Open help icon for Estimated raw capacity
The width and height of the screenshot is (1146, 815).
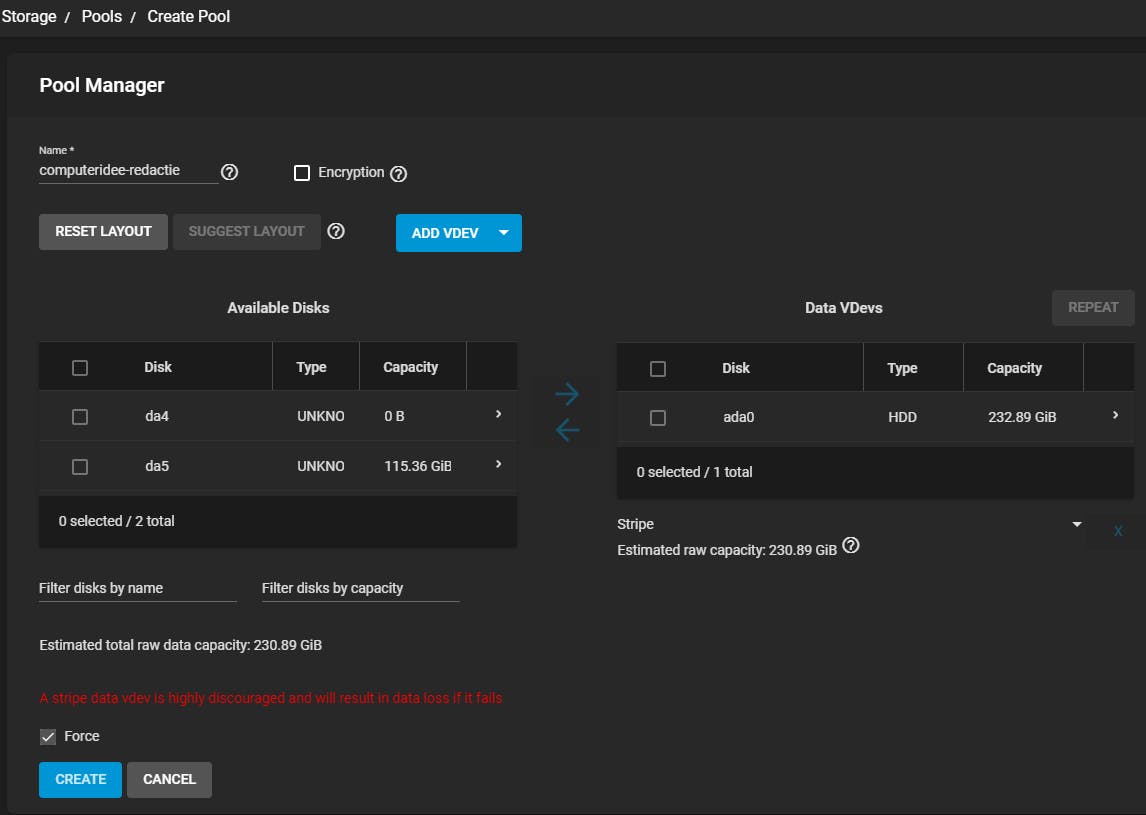pyautogui.click(x=851, y=545)
